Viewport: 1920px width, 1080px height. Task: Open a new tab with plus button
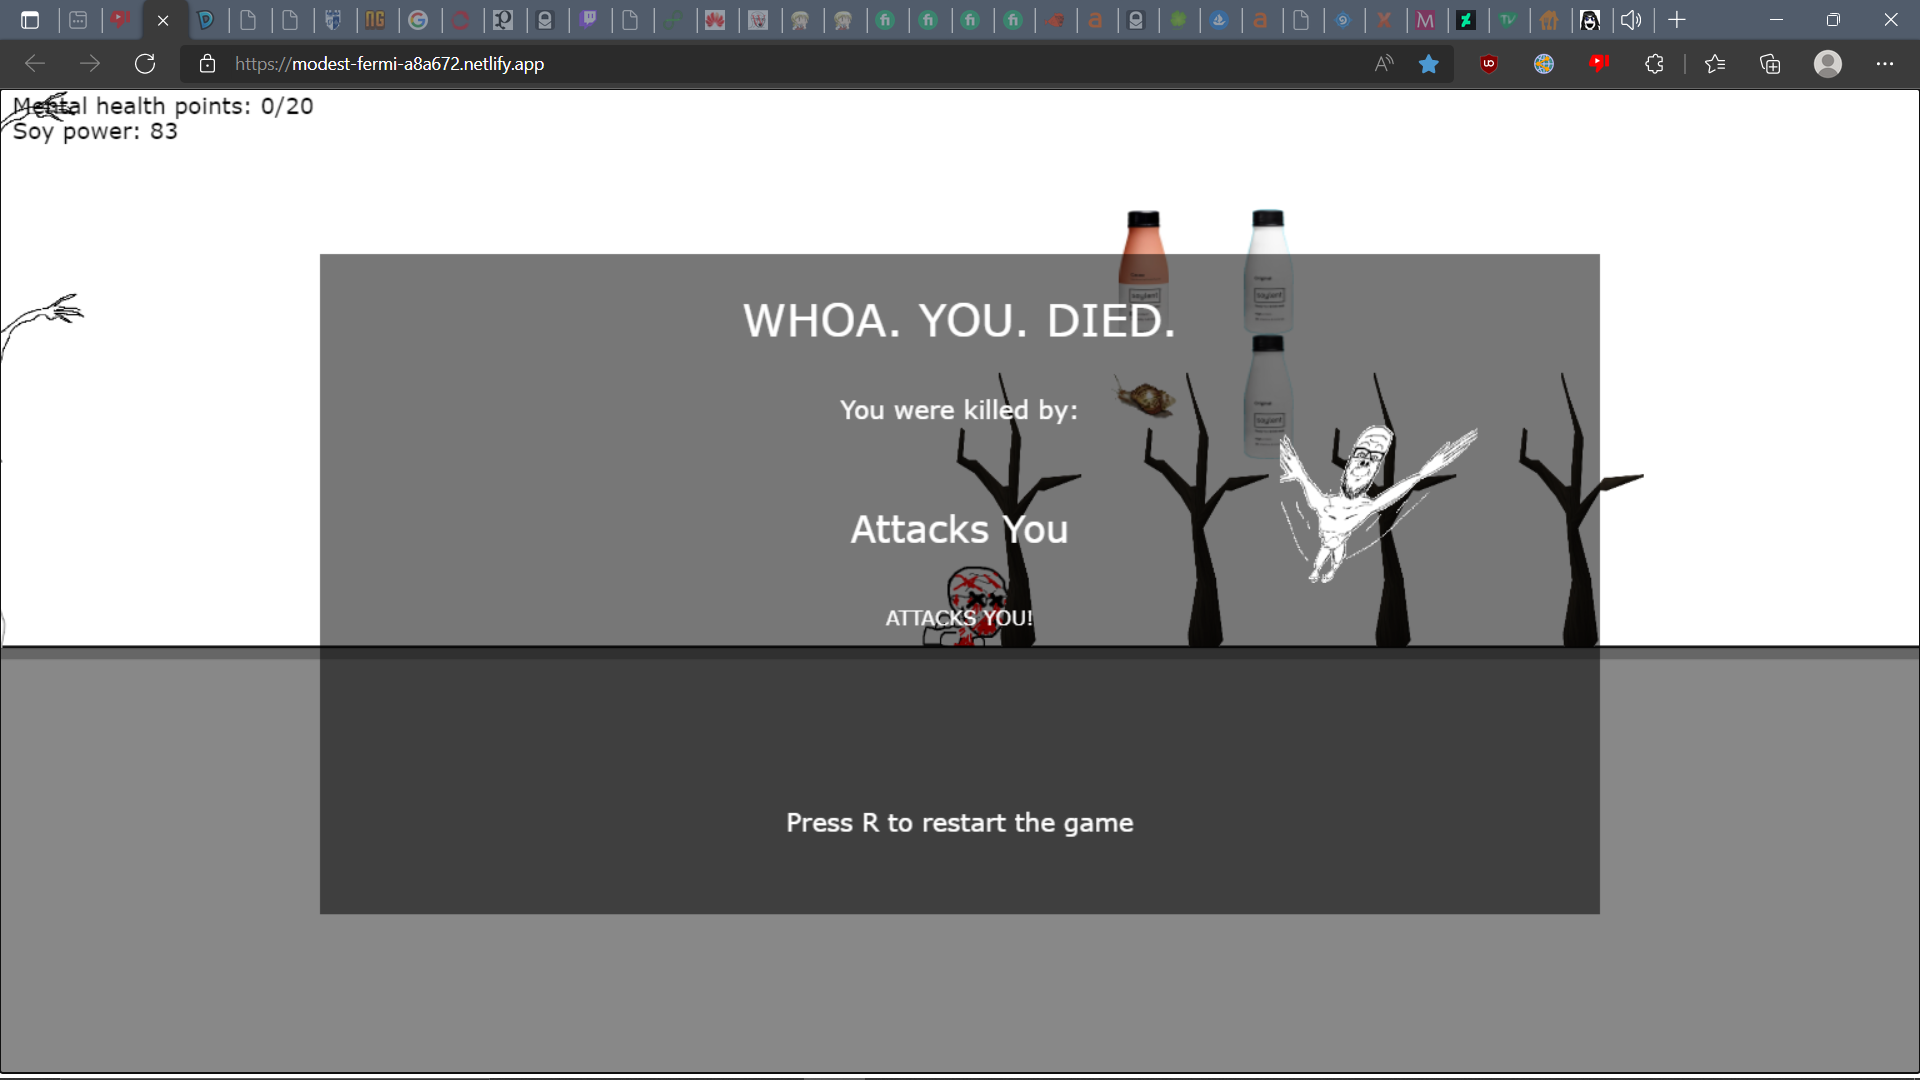click(1677, 20)
